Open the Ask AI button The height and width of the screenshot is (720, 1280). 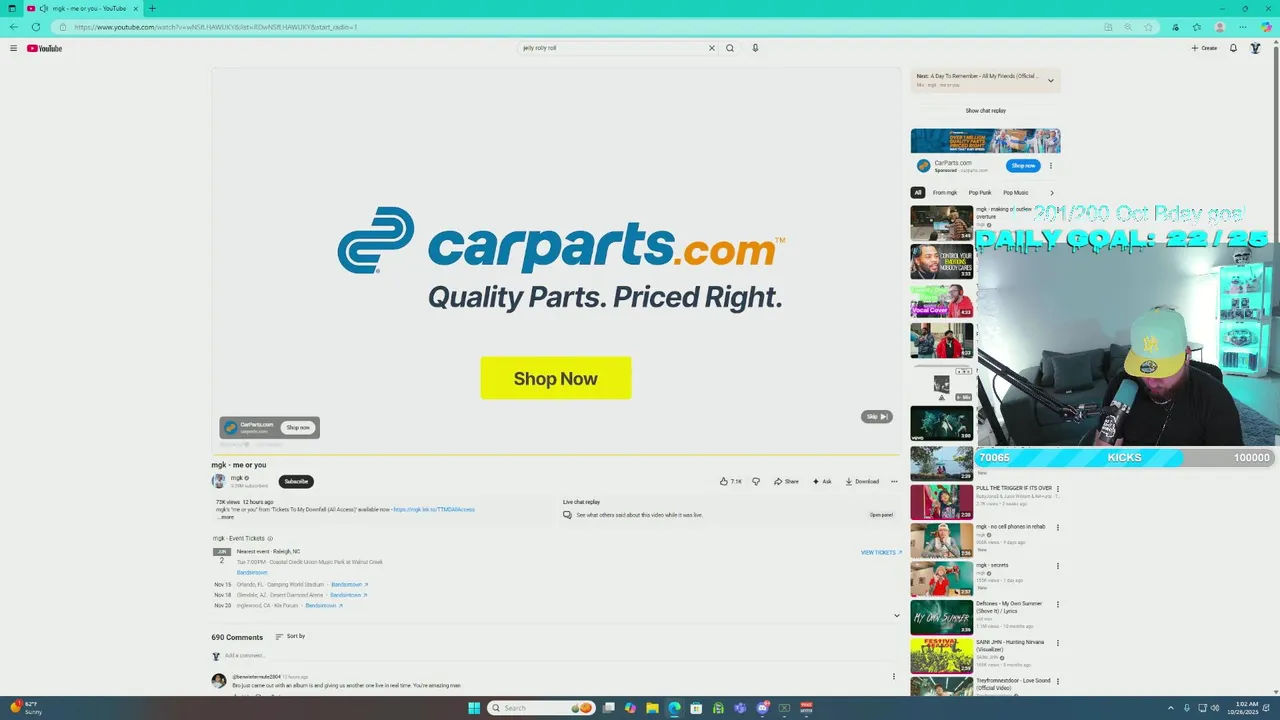[822, 481]
